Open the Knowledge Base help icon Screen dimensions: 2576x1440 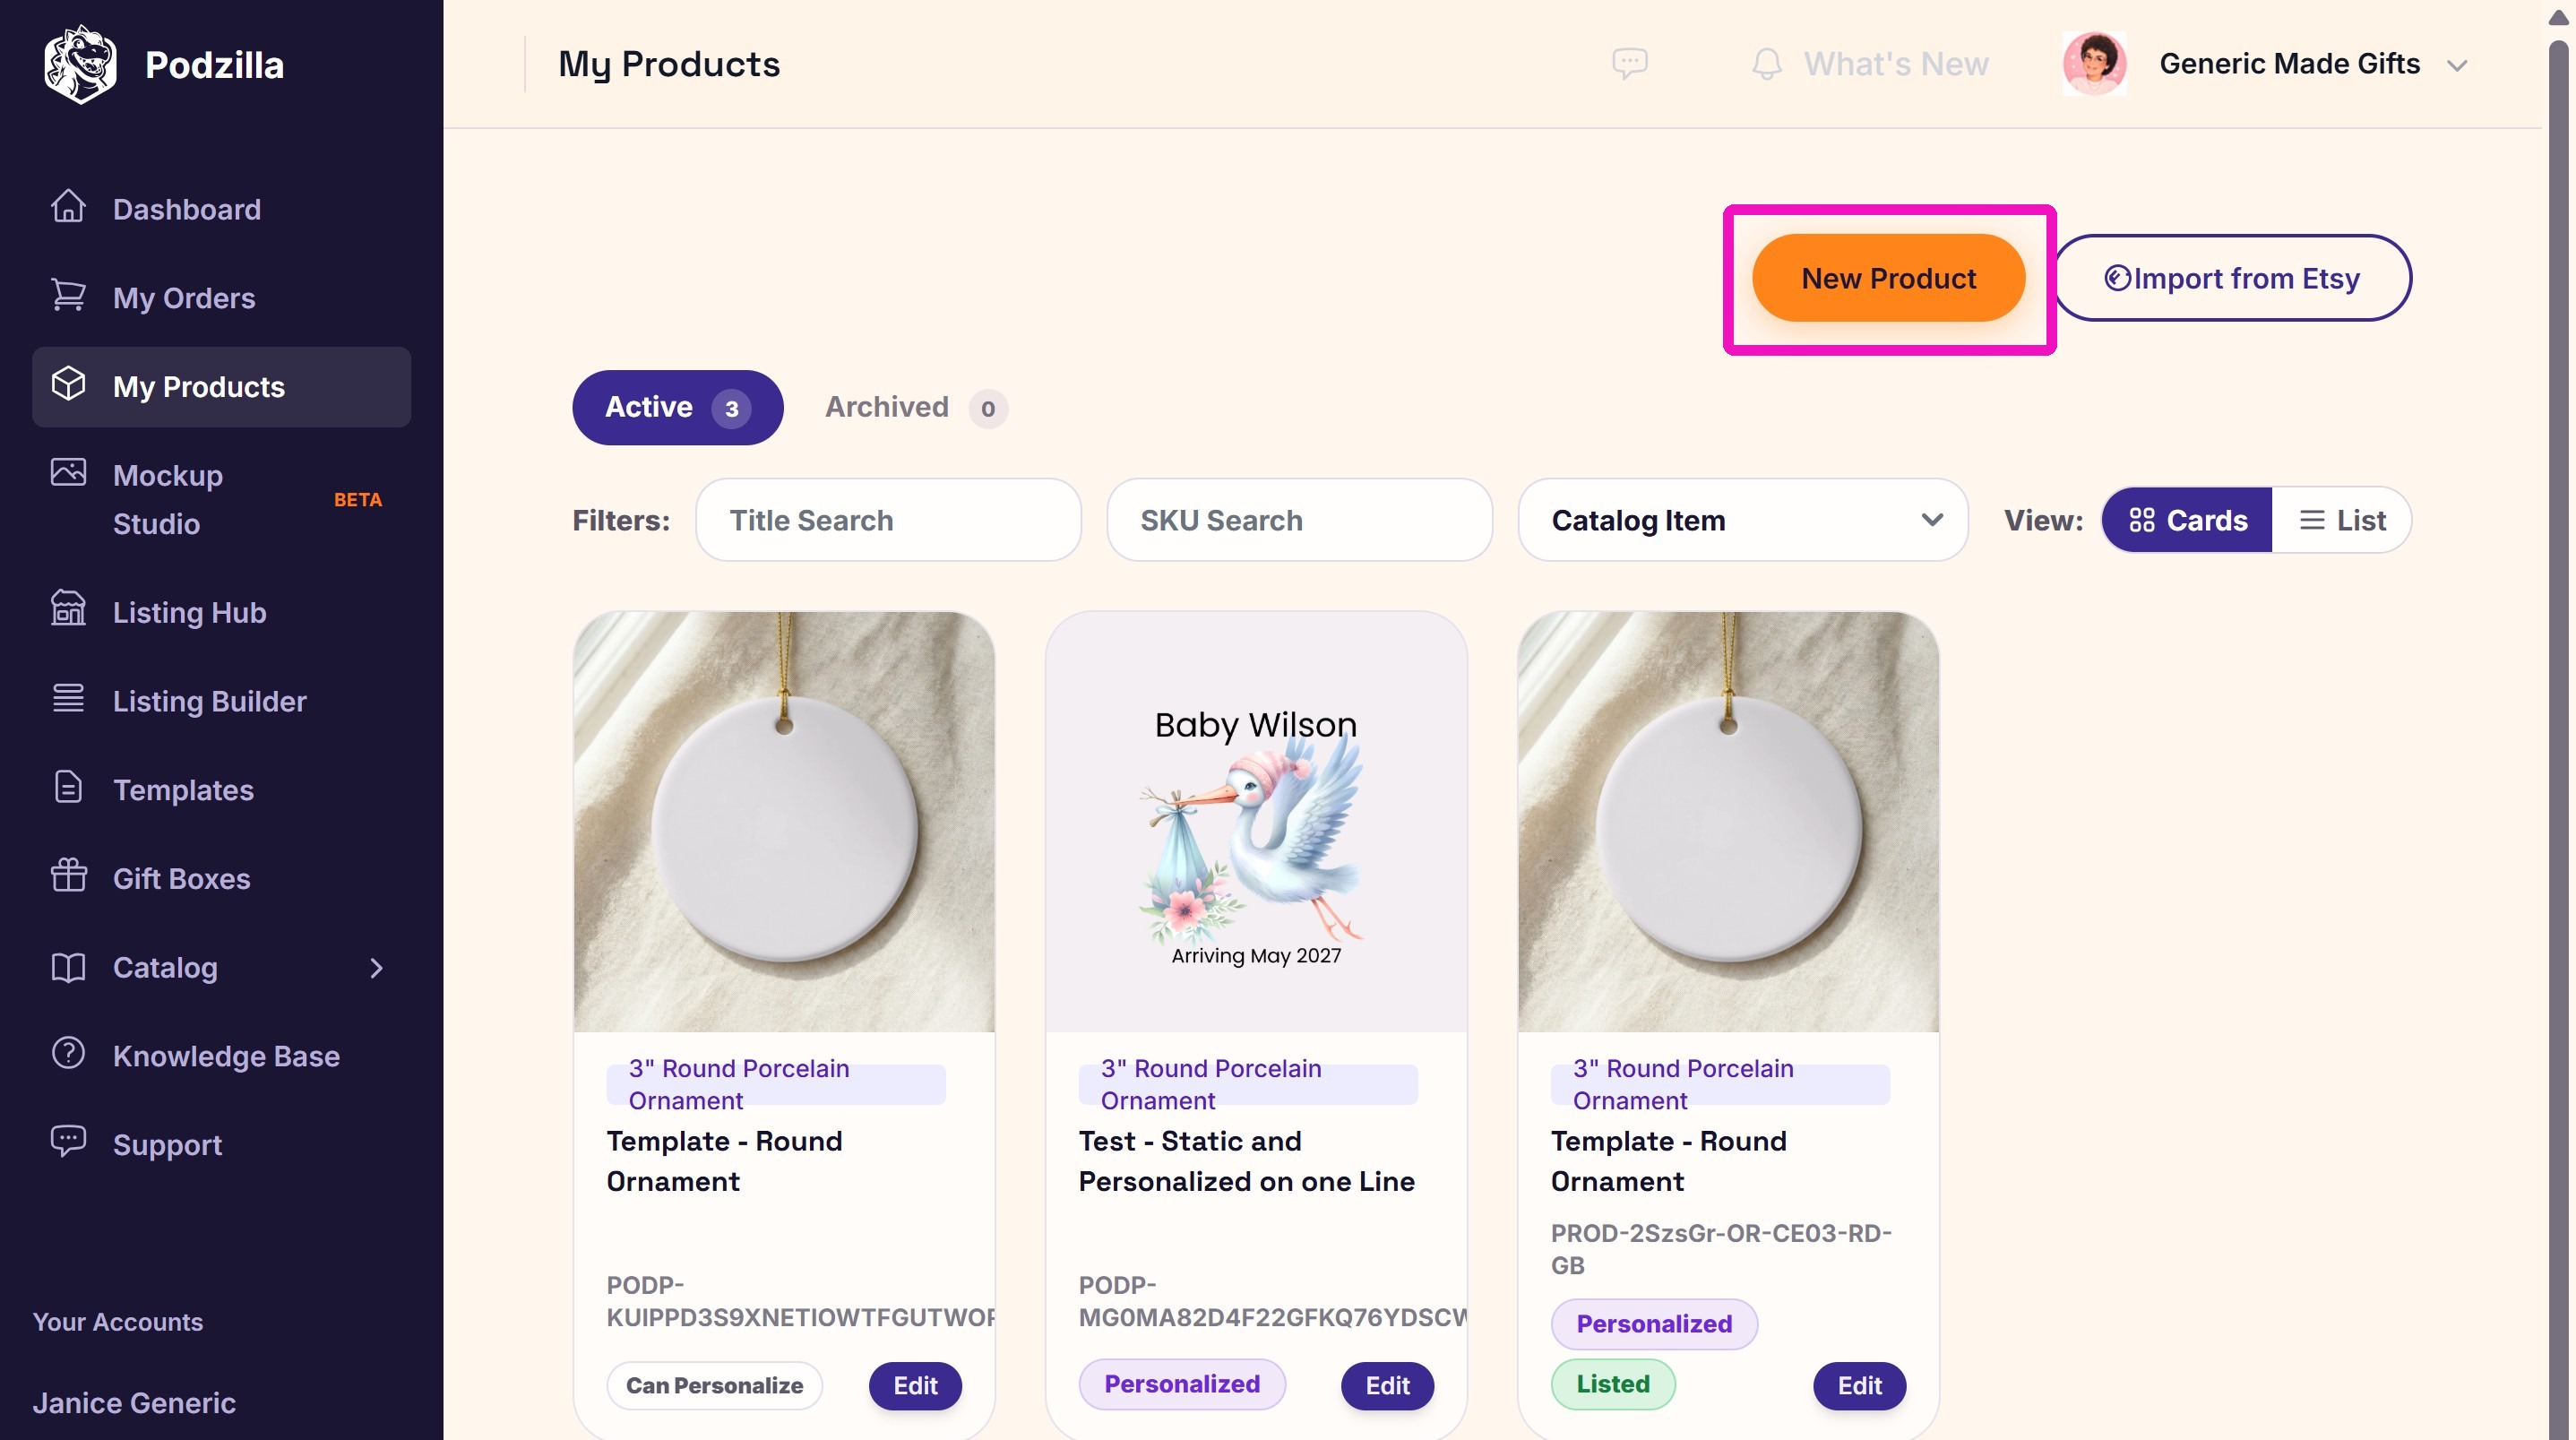68,1053
